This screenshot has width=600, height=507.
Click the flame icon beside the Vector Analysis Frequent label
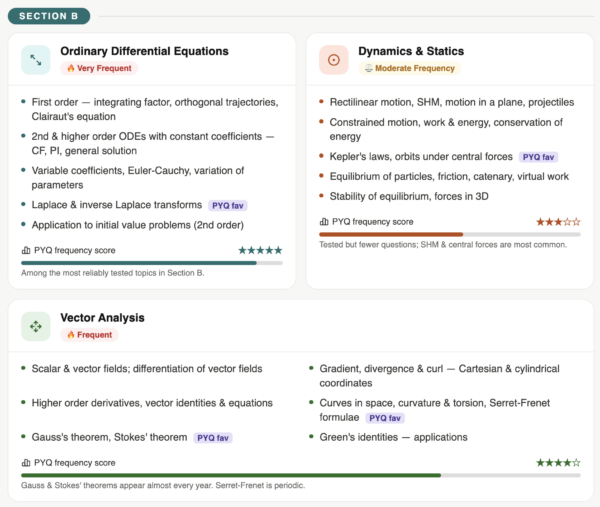click(71, 335)
